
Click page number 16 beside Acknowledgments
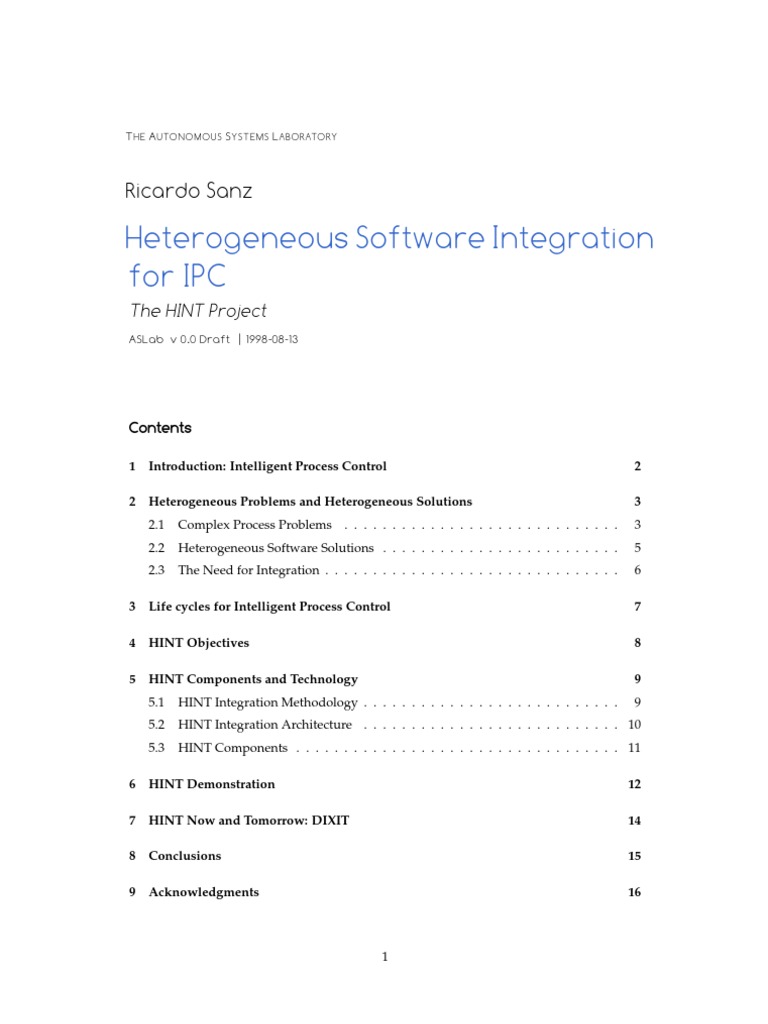click(x=634, y=892)
